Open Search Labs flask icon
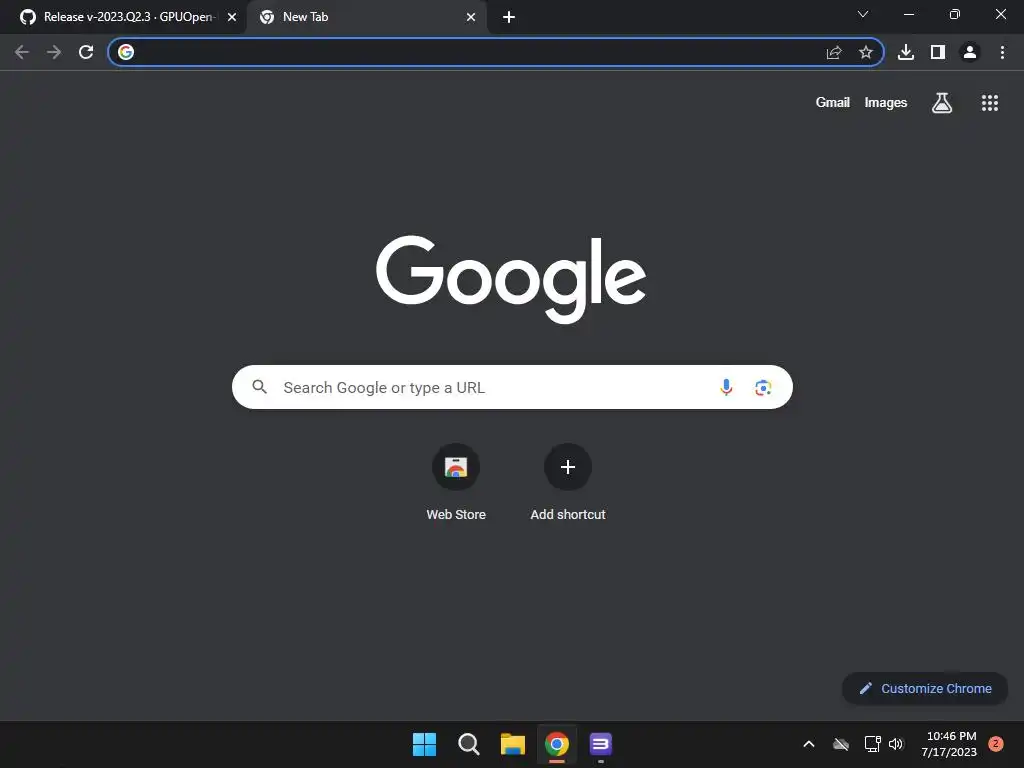 [942, 103]
